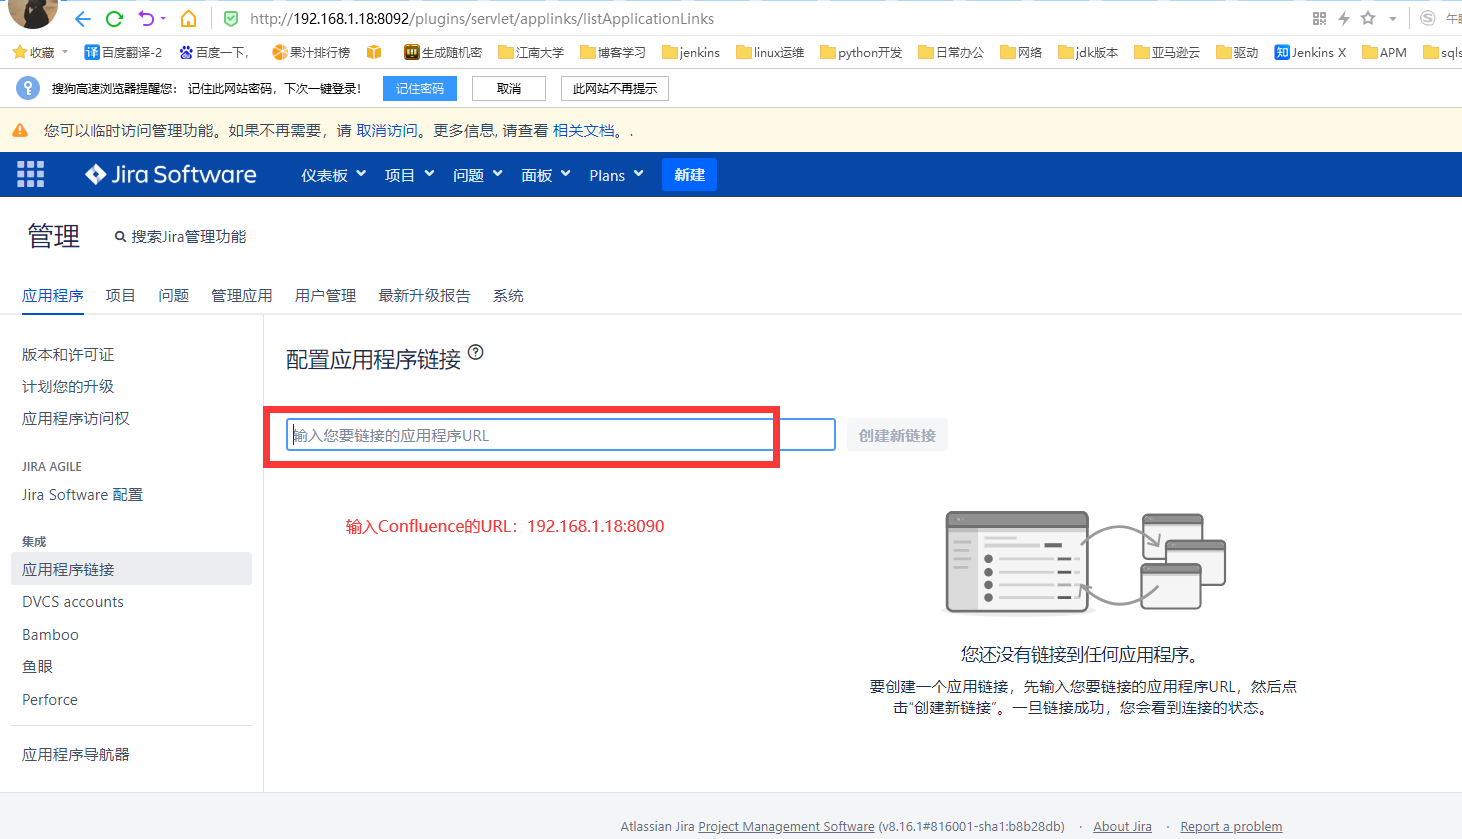Viewport: 1462px width, 839px height.
Task: Switch to the 管理应用 tab
Action: click(x=242, y=295)
